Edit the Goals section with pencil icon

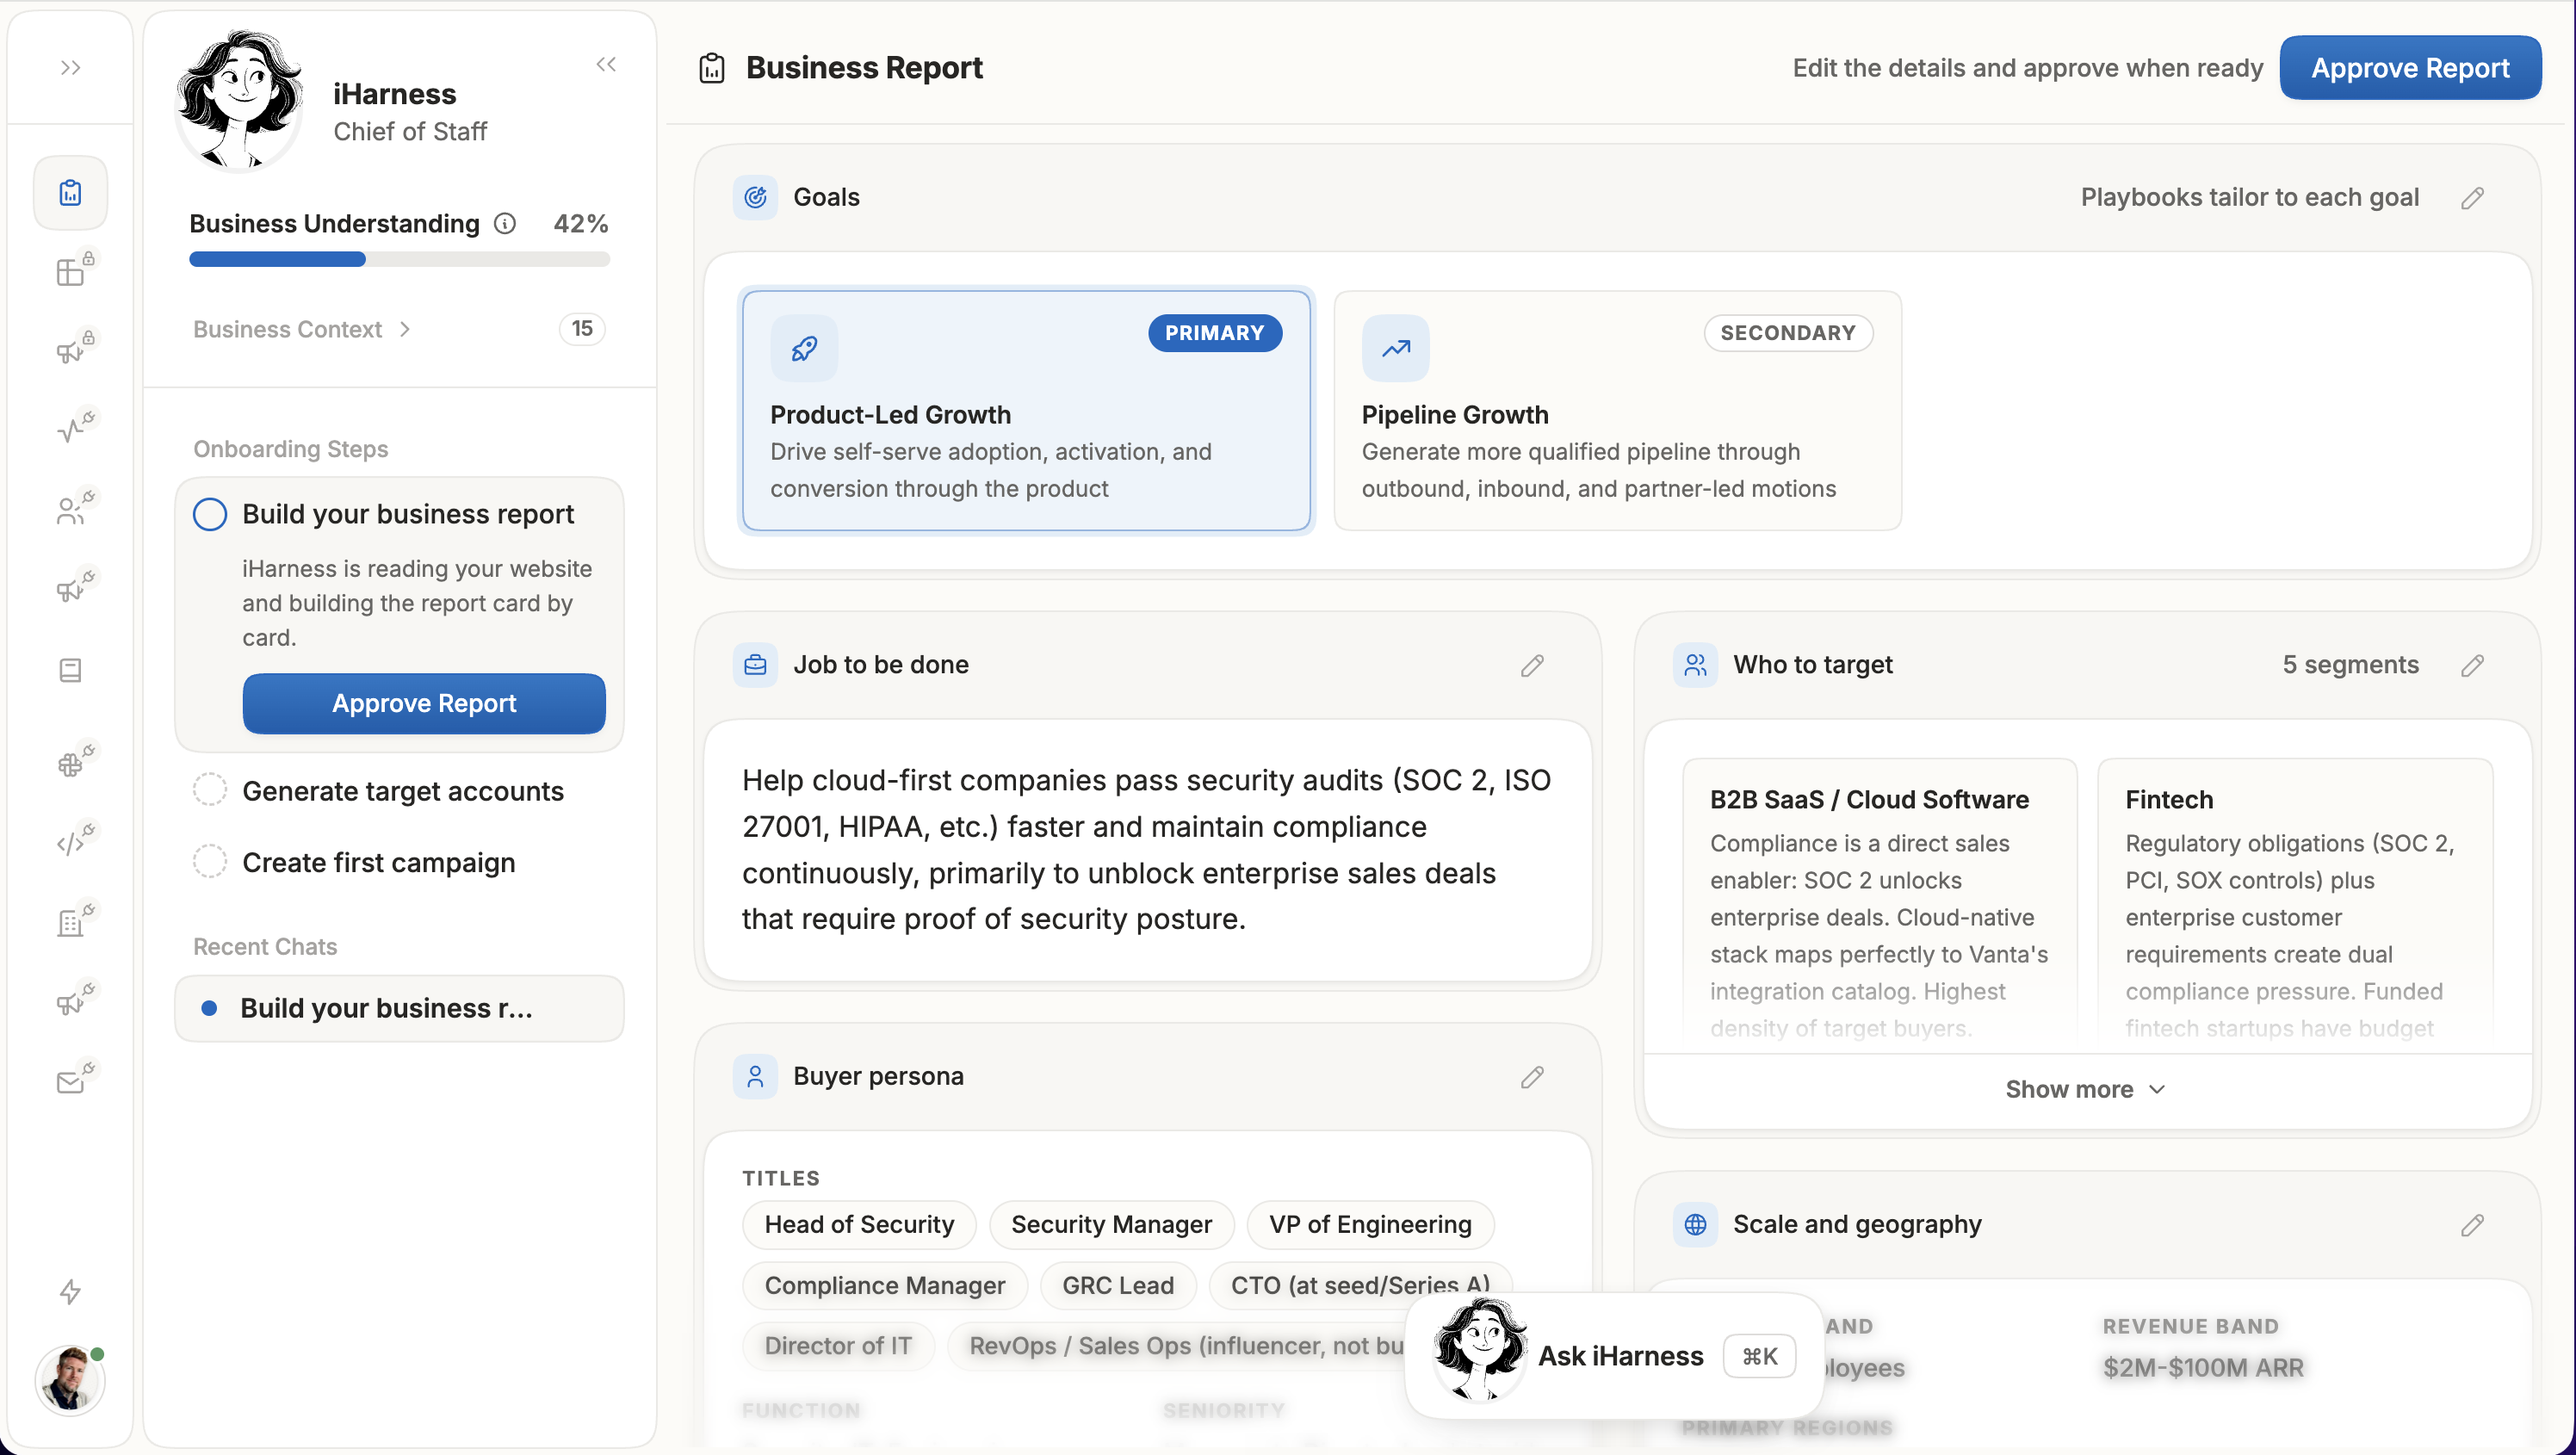tap(2472, 198)
